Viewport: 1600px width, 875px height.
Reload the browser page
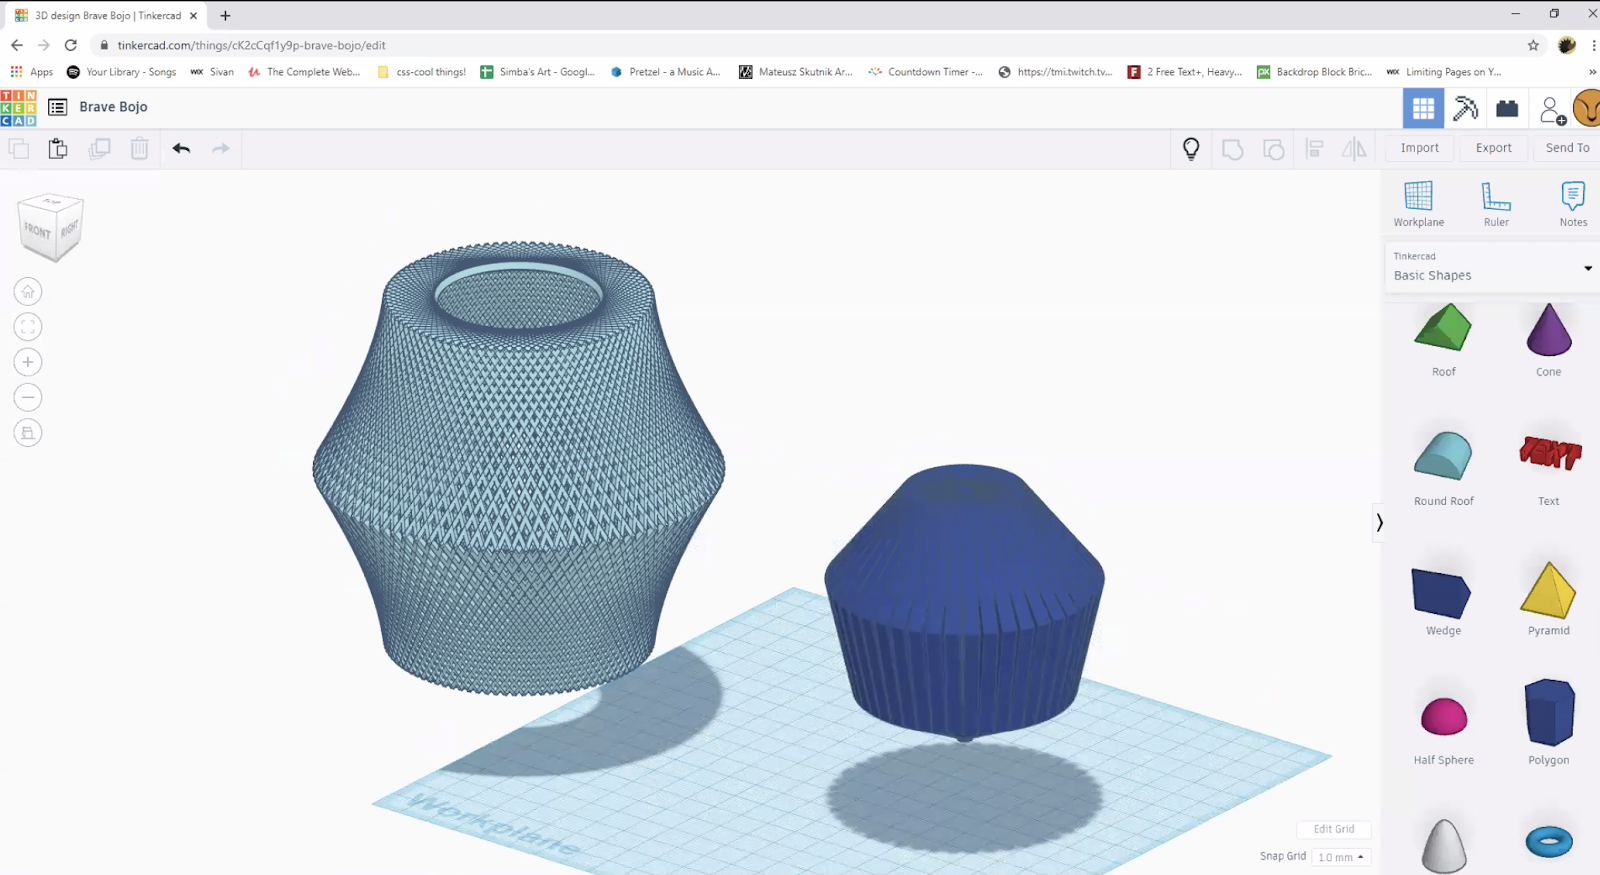(70, 45)
